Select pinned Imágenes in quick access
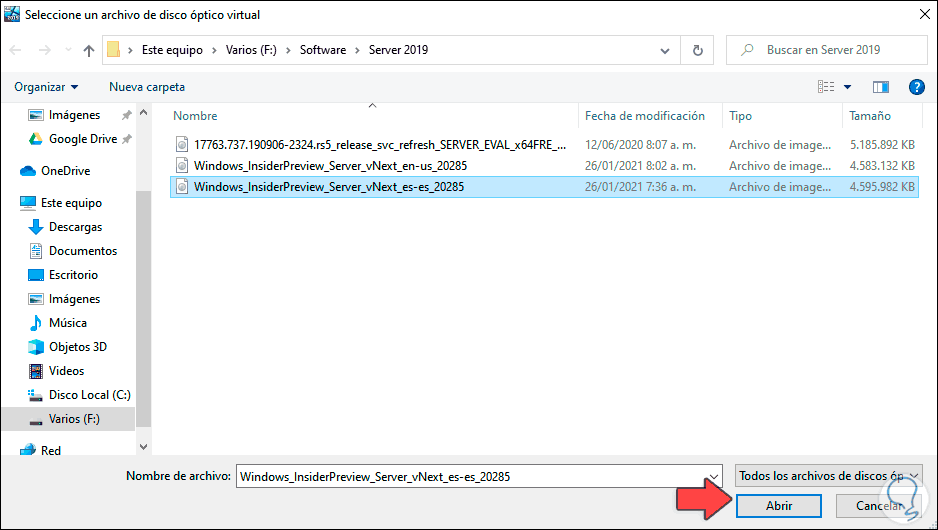Viewport: 938px width, 530px height. [x=74, y=115]
